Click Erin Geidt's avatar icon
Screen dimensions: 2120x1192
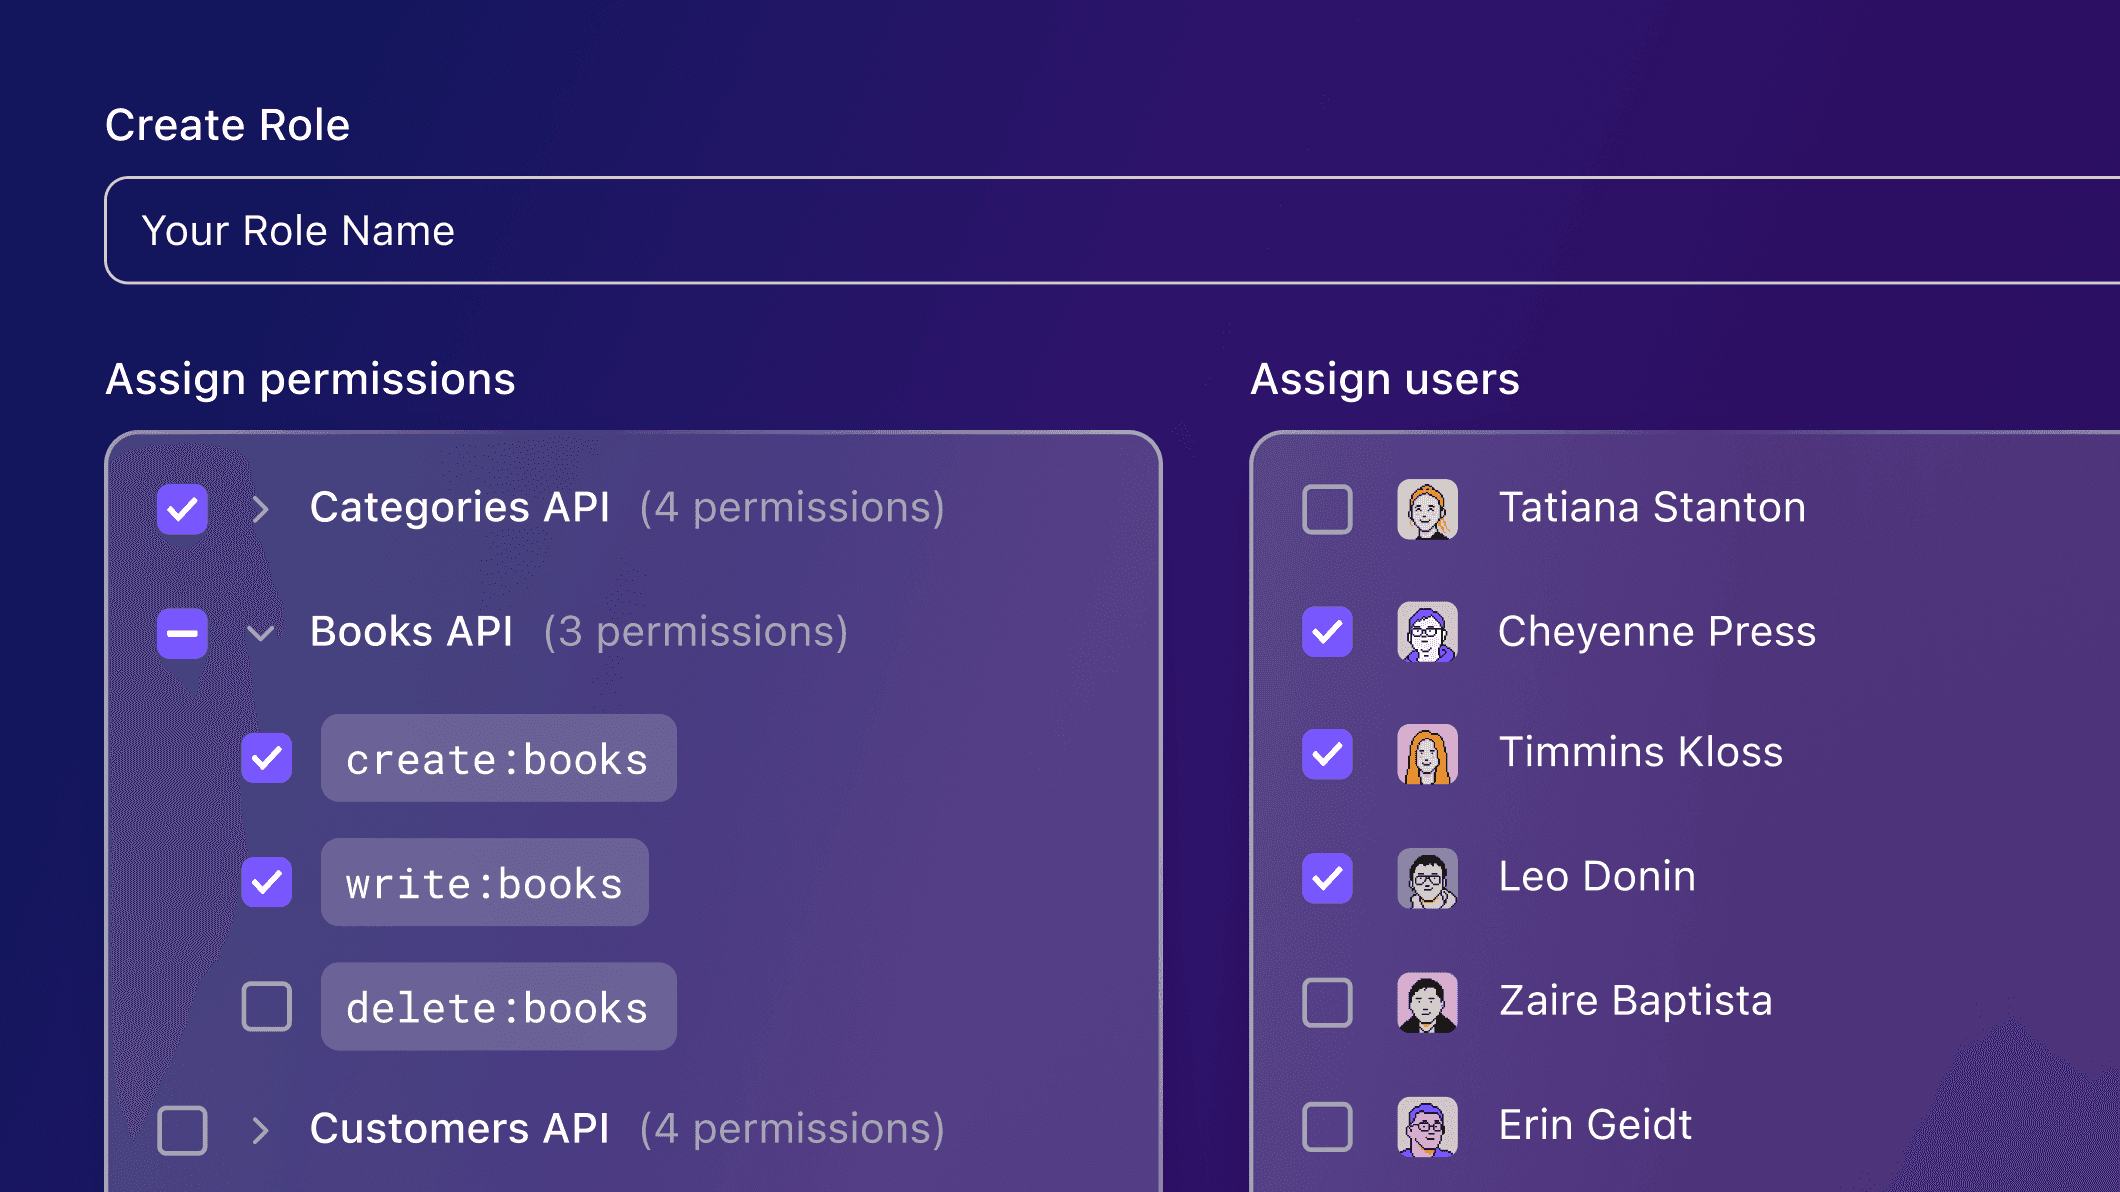(1427, 1125)
